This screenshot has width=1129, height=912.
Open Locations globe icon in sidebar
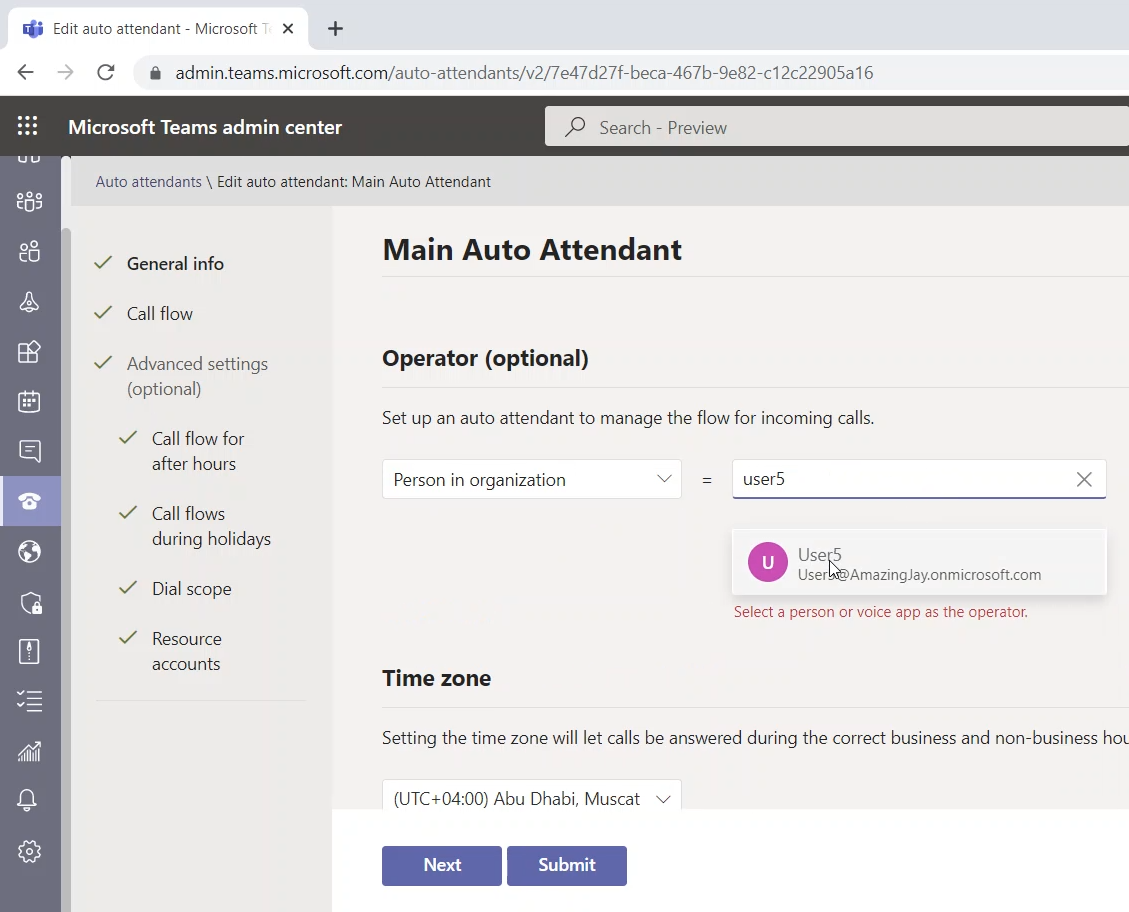pos(29,551)
